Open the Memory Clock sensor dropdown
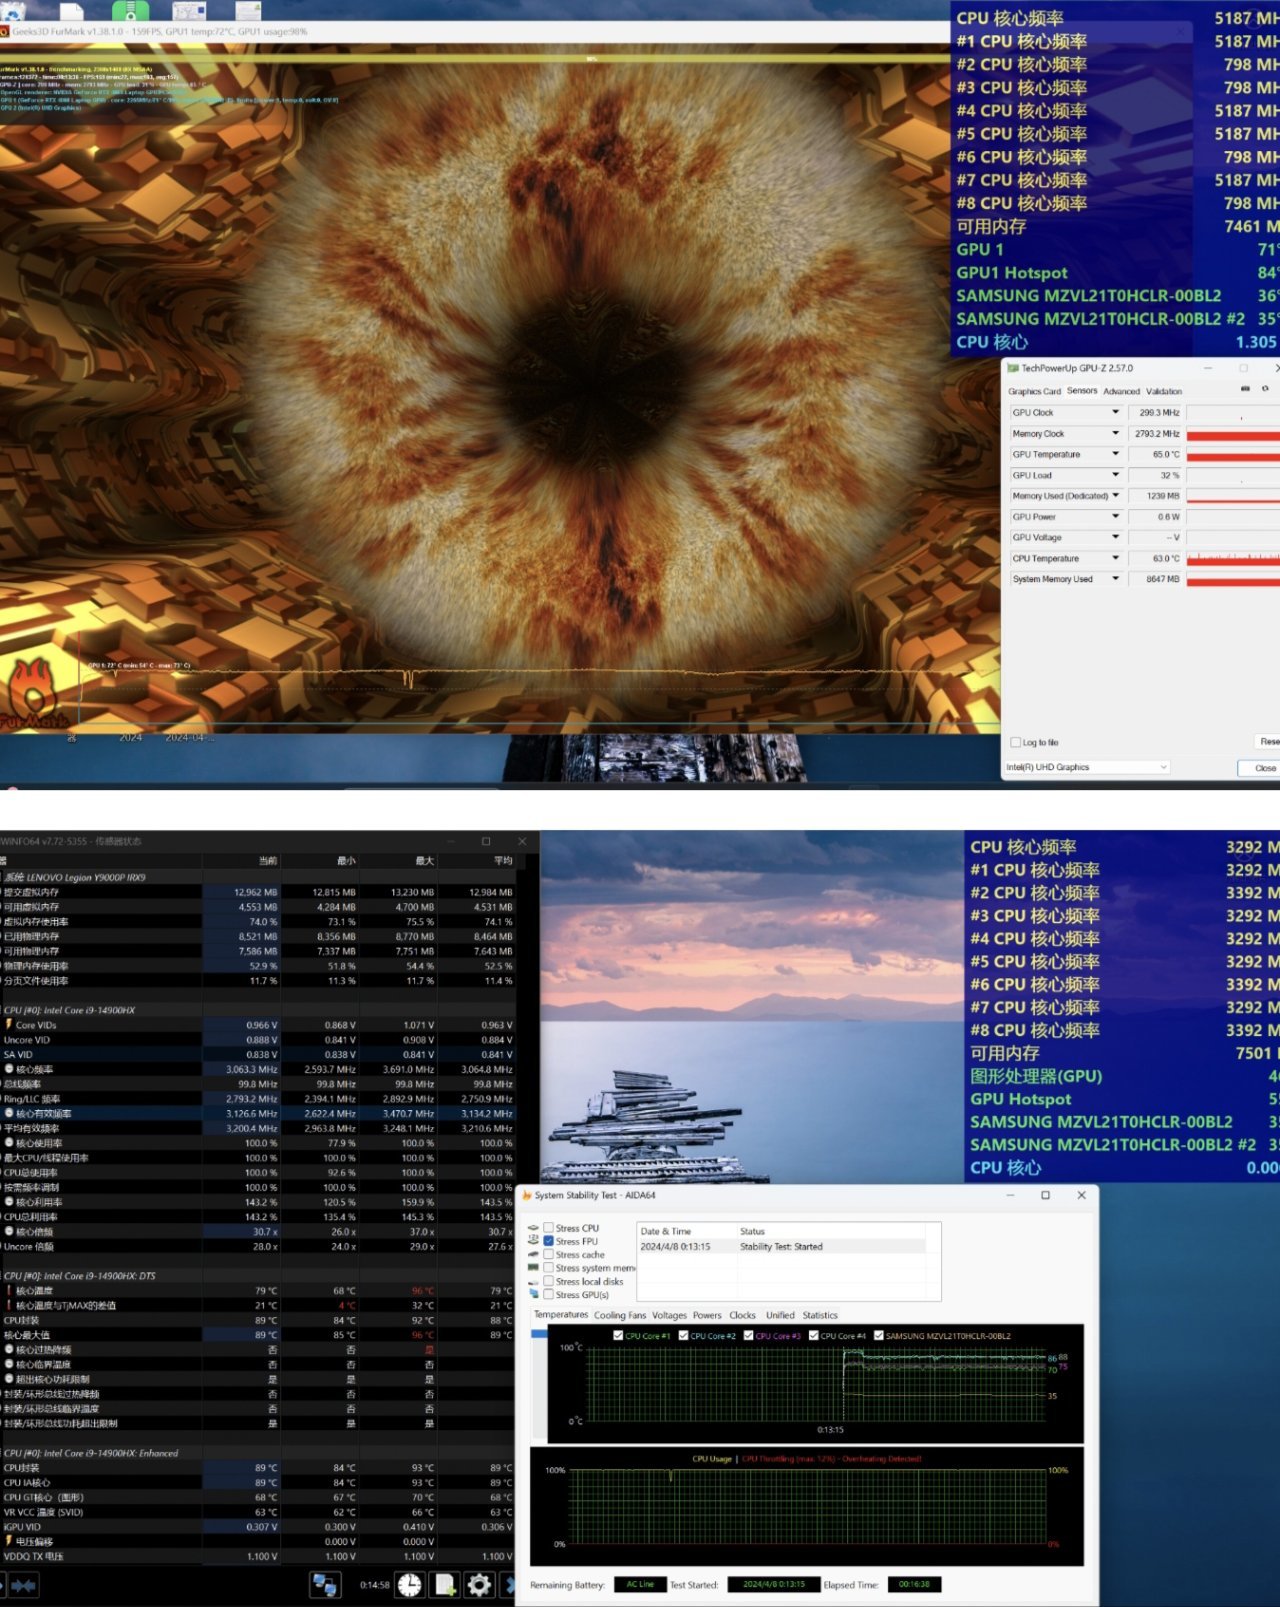The image size is (1280, 1607). [x=1115, y=433]
